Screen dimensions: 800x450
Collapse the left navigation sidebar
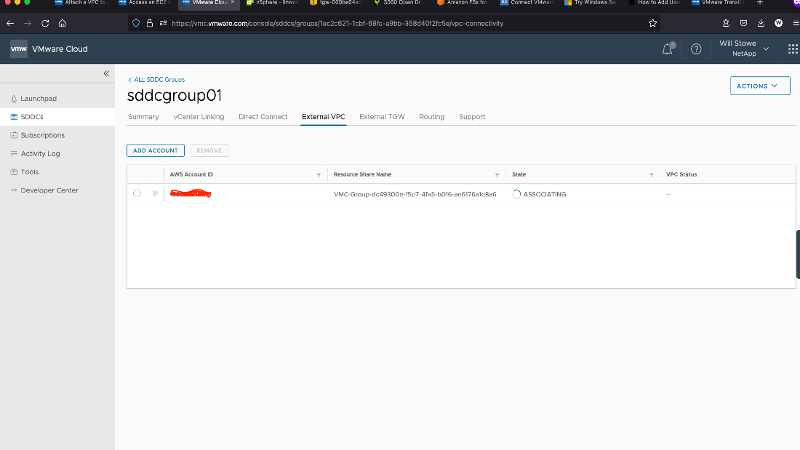point(106,73)
